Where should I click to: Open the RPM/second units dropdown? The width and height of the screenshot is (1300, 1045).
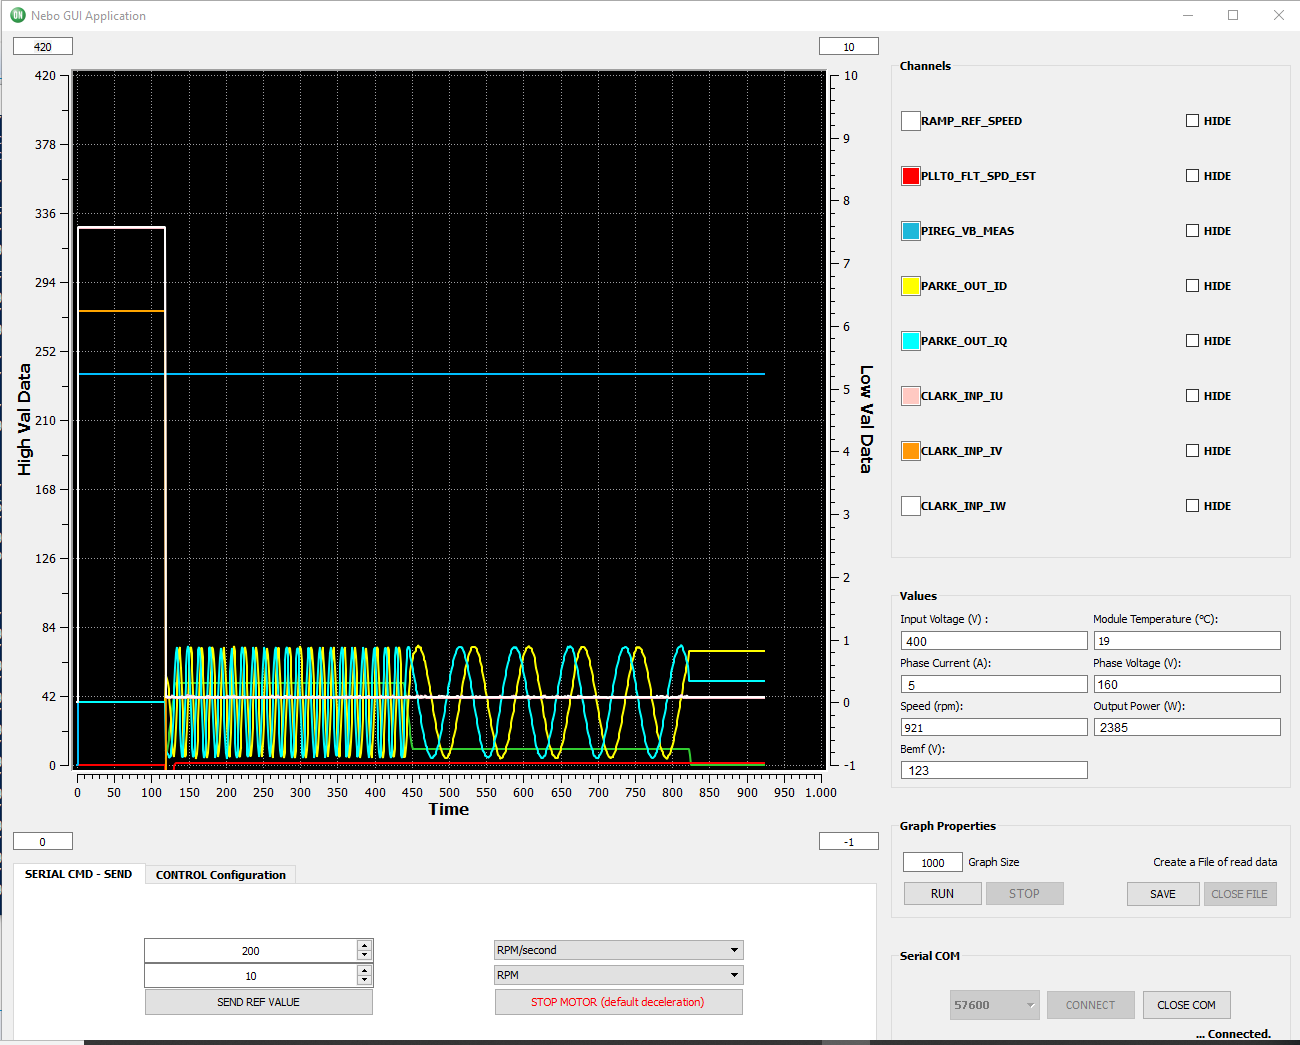click(x=618, y=950)
